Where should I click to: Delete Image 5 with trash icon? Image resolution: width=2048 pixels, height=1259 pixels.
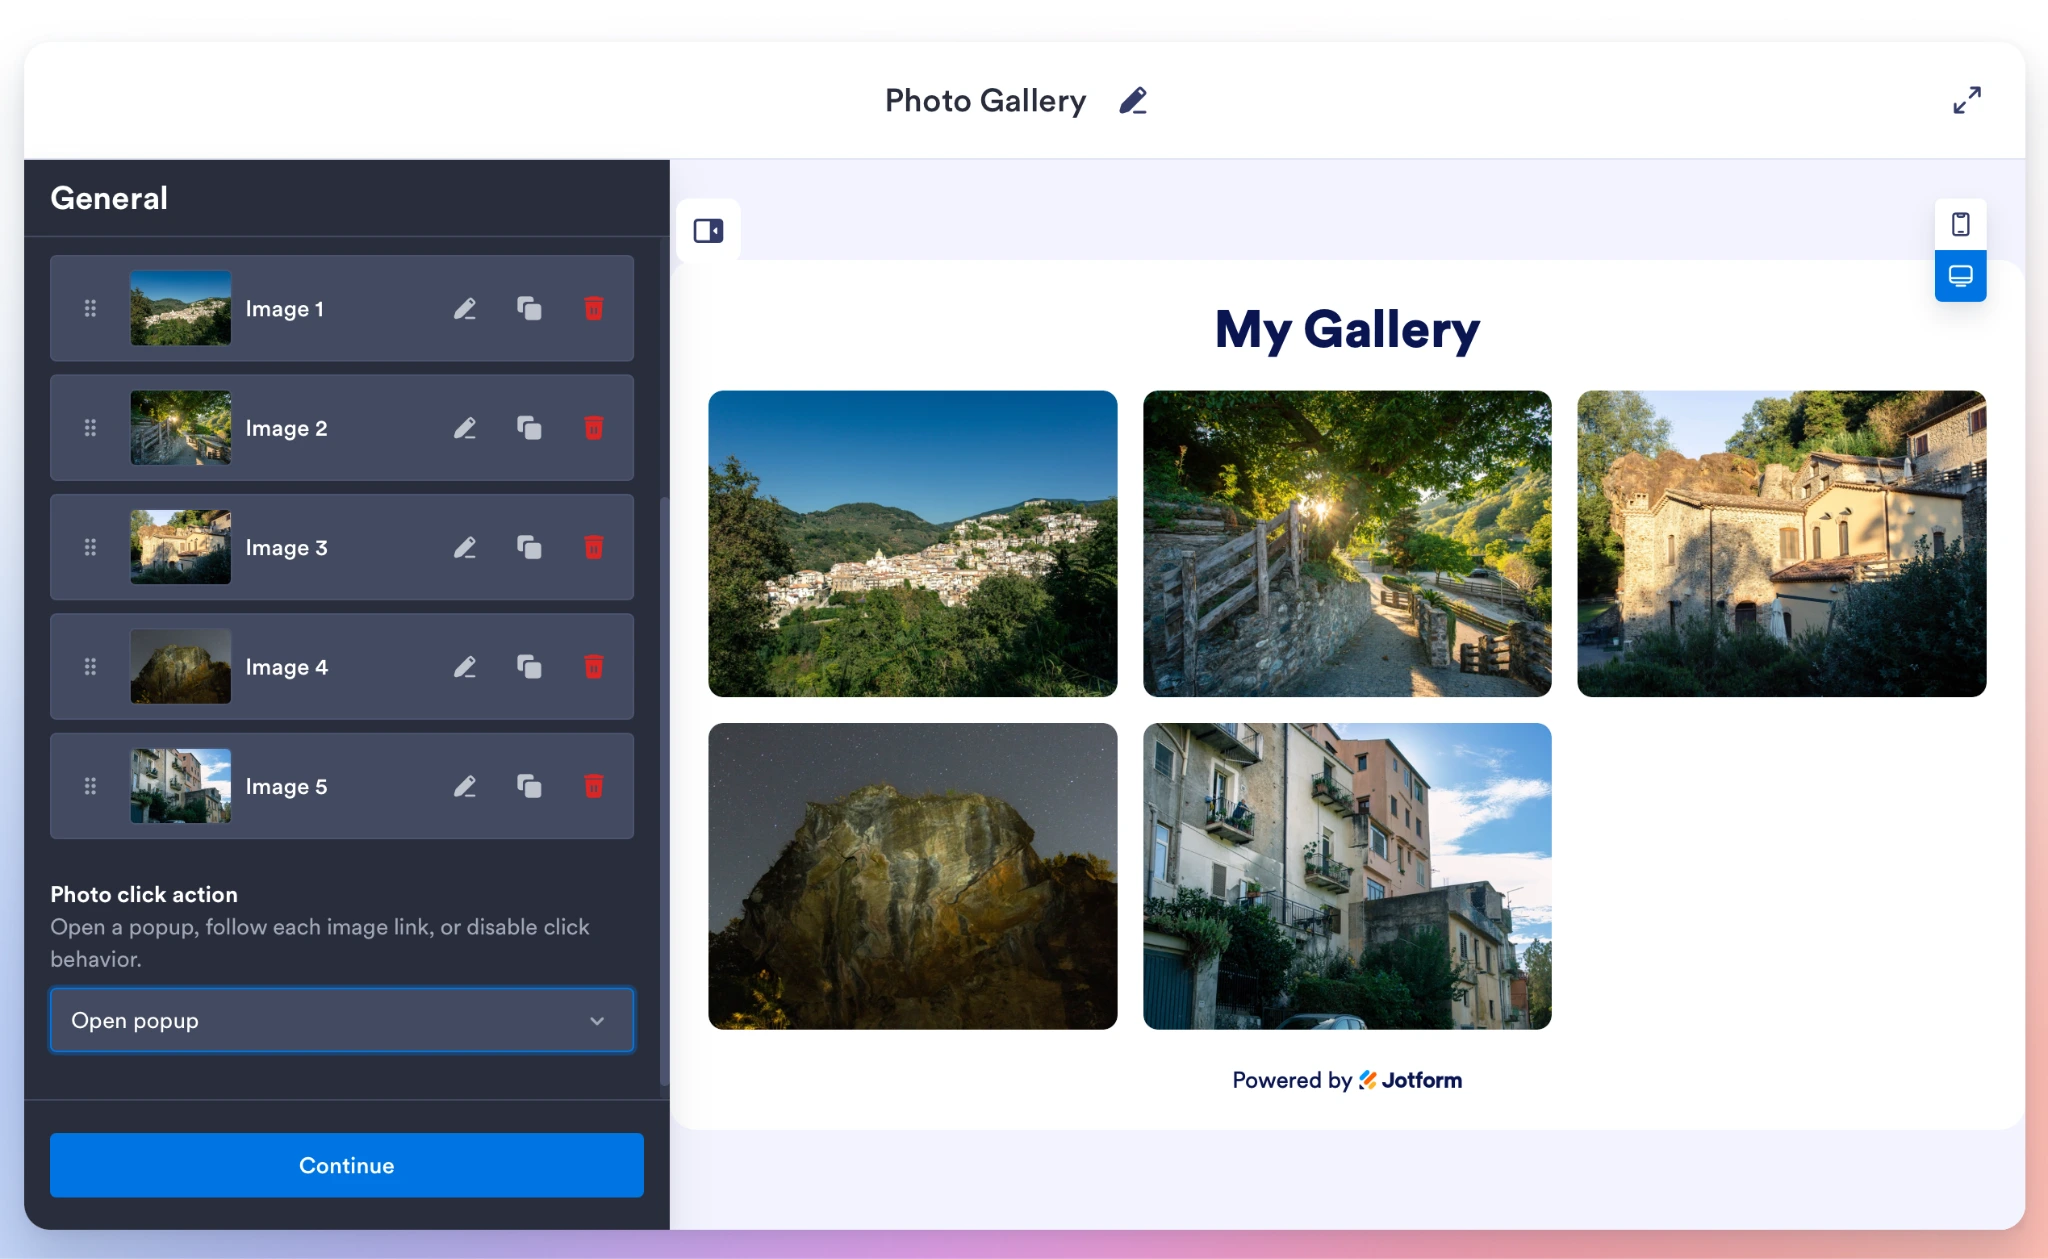click(x=594, y=786)
